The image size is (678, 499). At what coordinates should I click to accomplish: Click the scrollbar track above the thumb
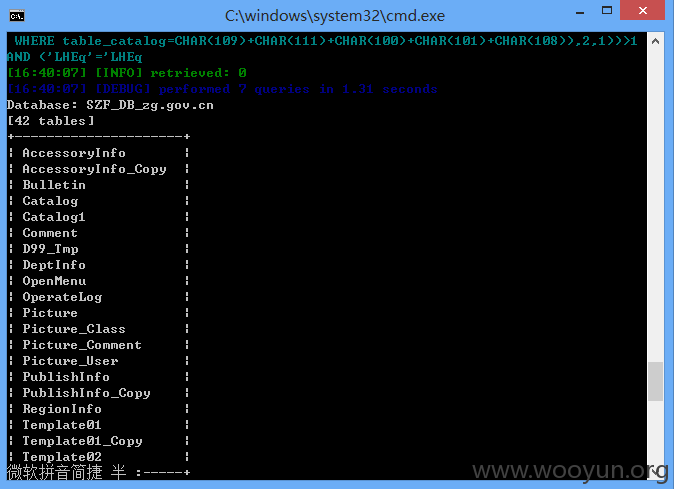656,205
